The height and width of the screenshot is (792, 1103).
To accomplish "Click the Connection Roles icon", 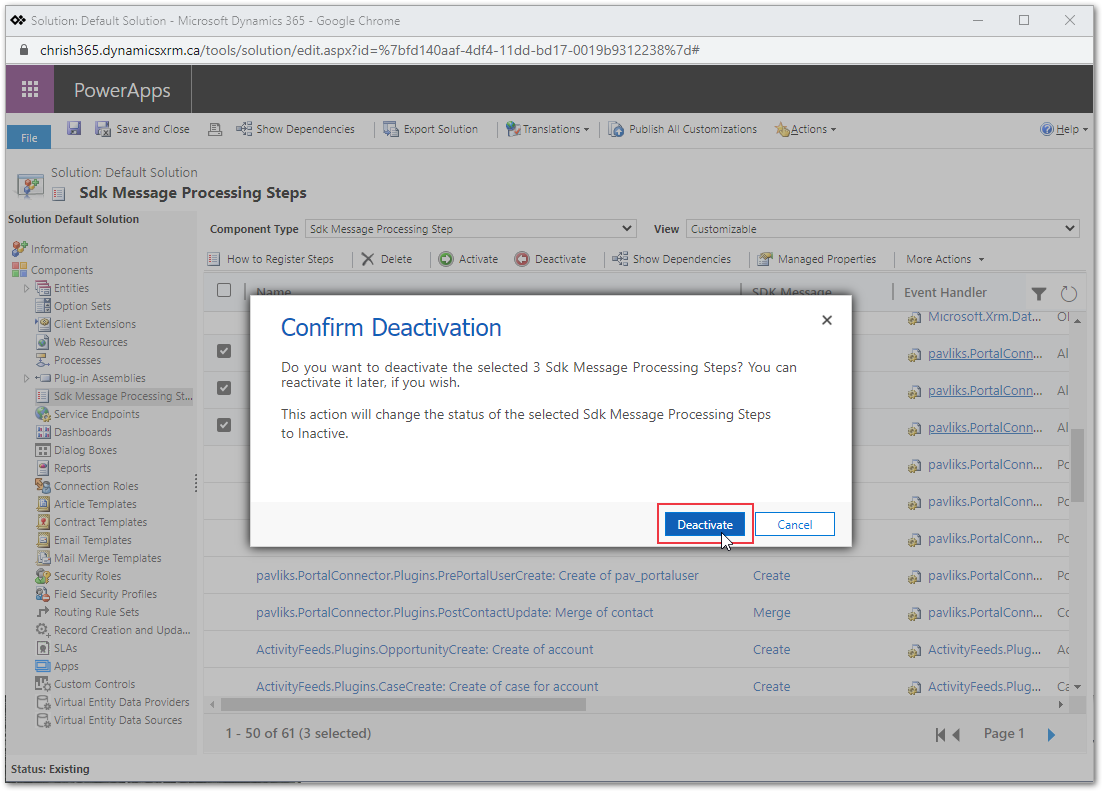I will pos(43,486).
